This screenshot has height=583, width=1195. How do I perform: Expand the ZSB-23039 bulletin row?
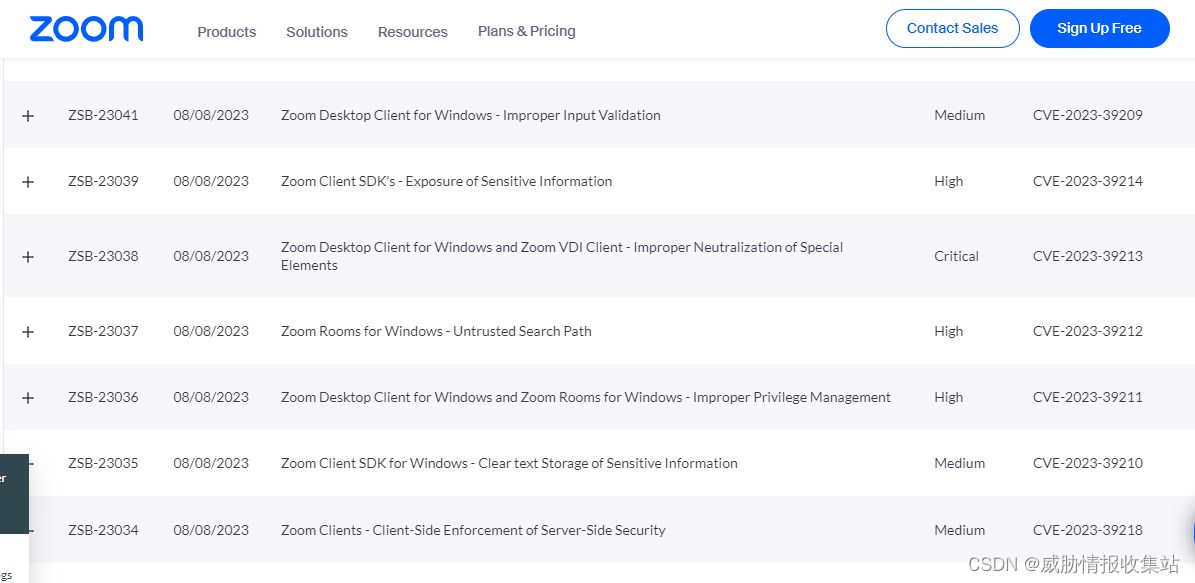(28, 182)
